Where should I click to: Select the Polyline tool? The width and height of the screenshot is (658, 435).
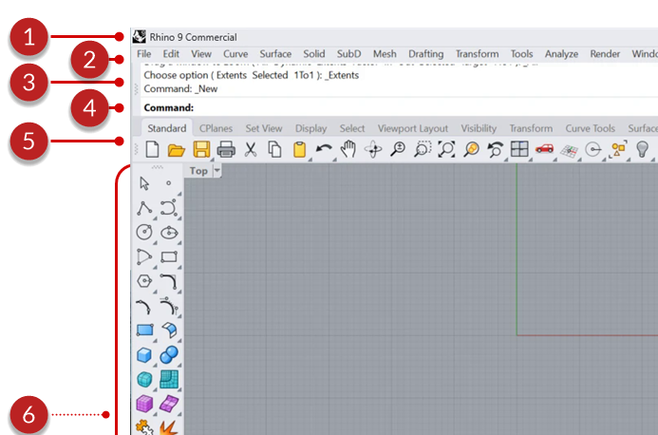[144, 208]
